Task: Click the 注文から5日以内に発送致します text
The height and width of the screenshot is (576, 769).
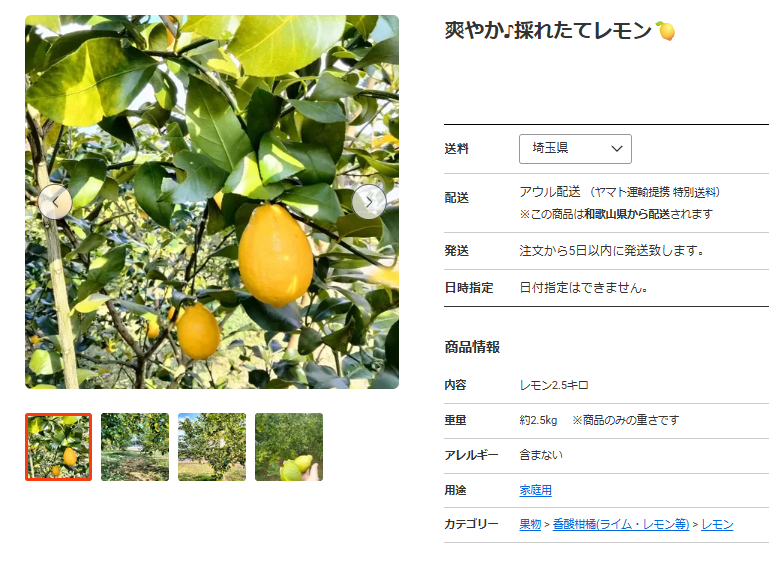Action: 611,251
